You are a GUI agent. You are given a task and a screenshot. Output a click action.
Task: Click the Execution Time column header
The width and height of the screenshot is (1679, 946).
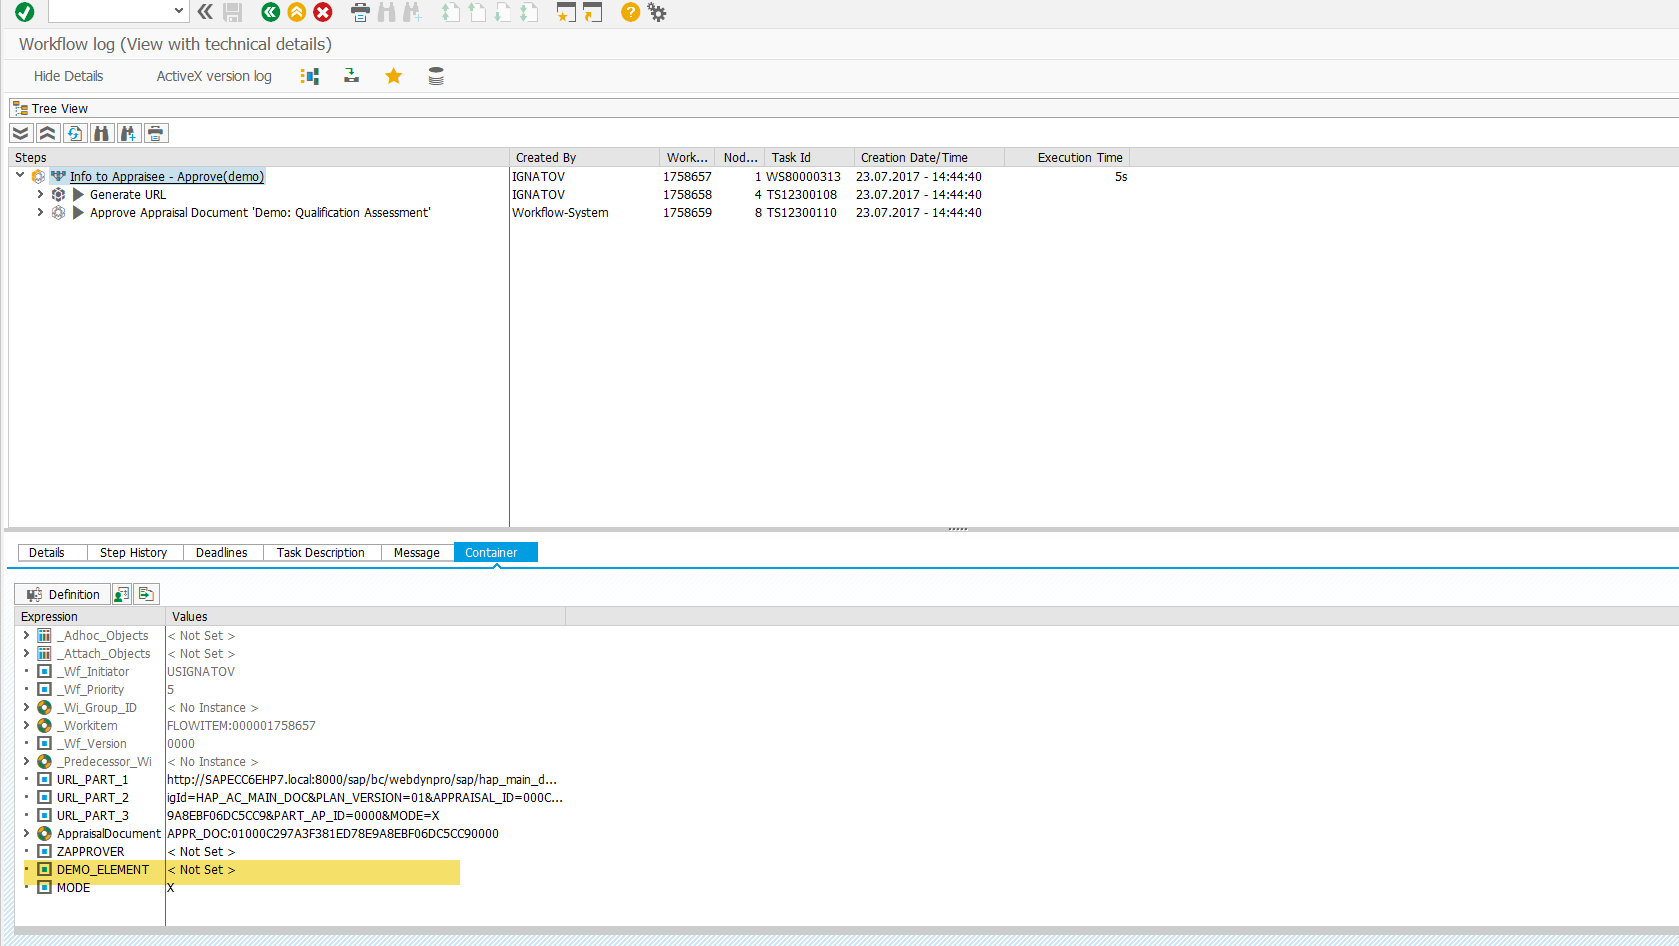pyautogui.click(x=1068, y=157)
